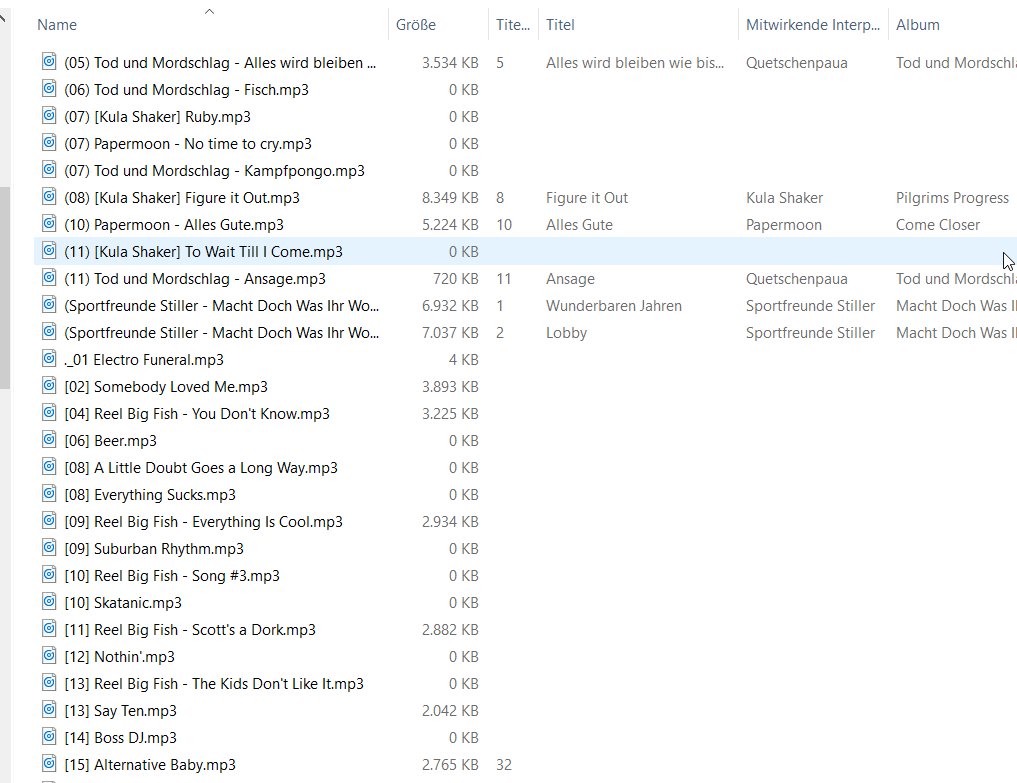Viewport: 1017px width, 783px height.
Task: Click the truncated Tite... track number header
Action: pyautogui.click(x=512, y=25)
